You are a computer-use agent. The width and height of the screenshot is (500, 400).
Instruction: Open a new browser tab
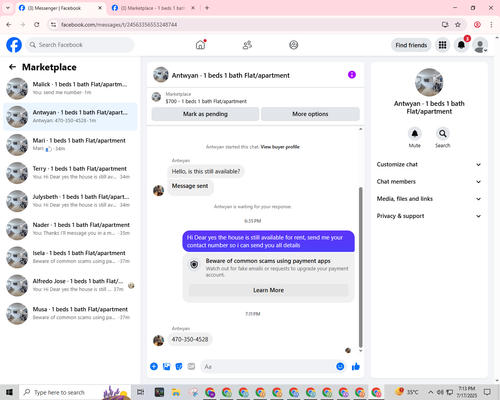[x=207, y=8]
